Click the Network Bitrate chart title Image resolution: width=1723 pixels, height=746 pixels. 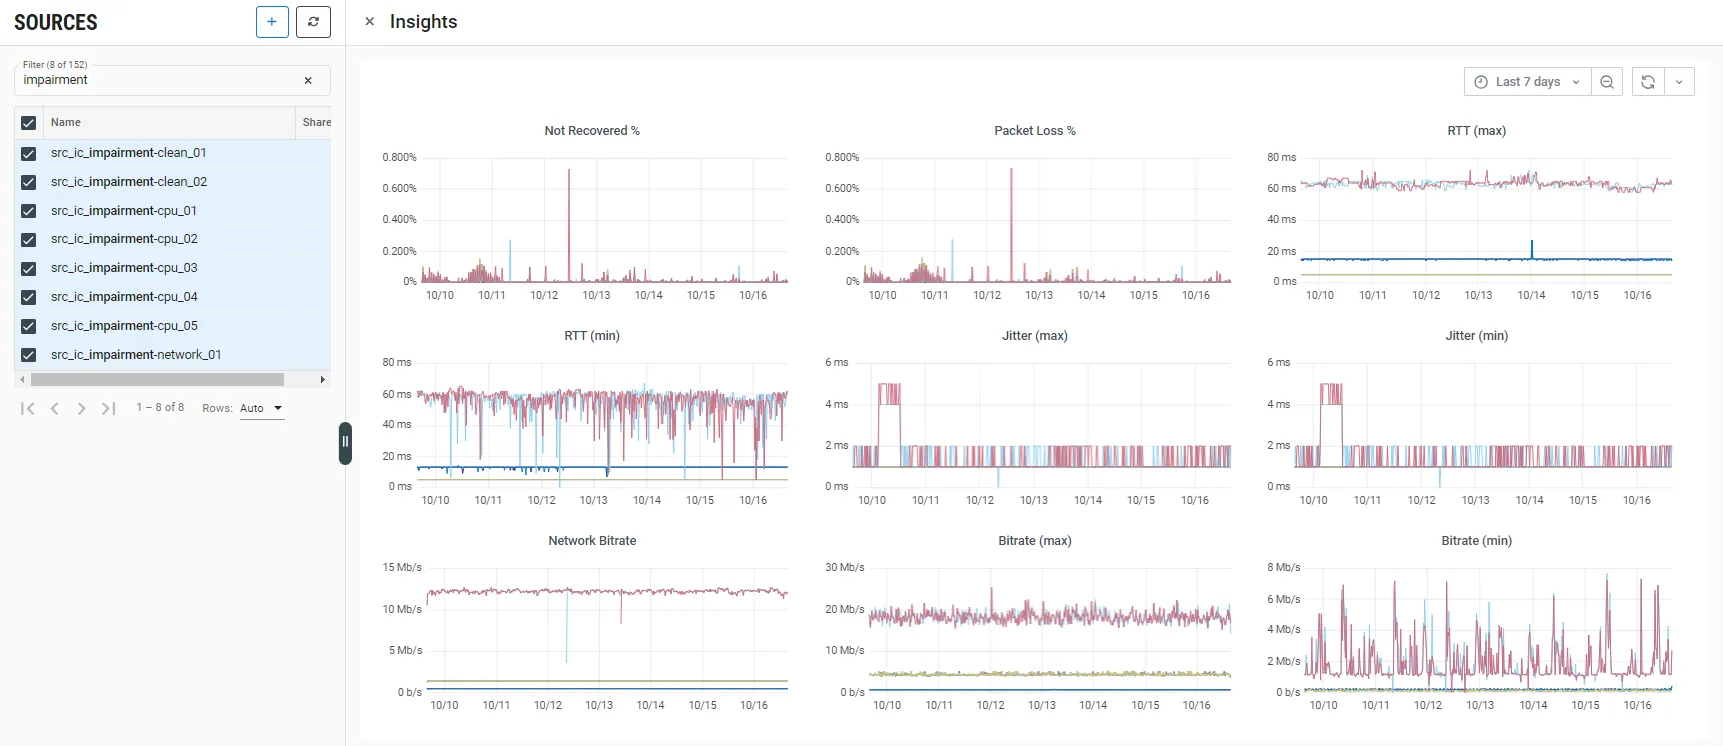(592, 541)
